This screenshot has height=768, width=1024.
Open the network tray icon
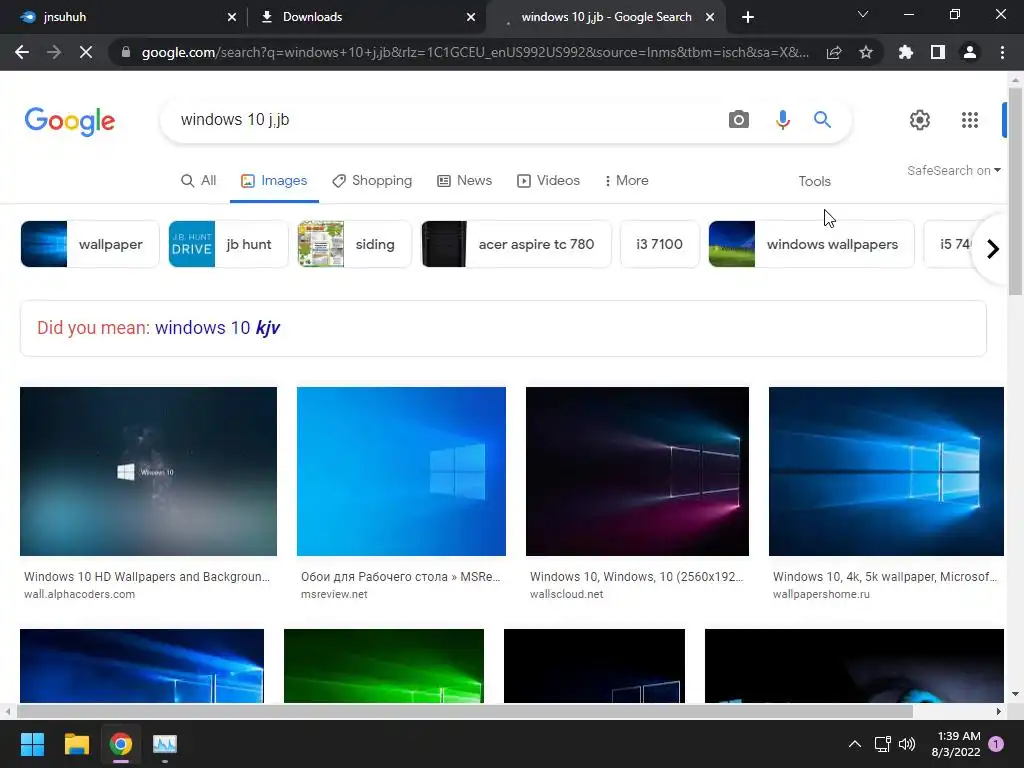[882, 744]
